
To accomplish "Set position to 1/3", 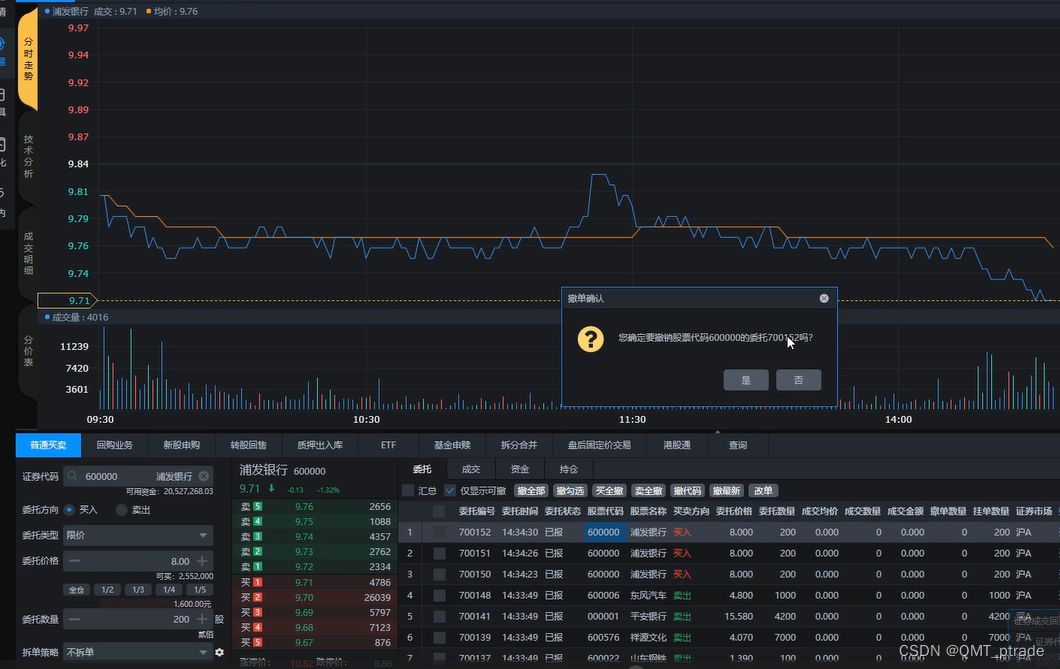I will click(x=138, y=590).
